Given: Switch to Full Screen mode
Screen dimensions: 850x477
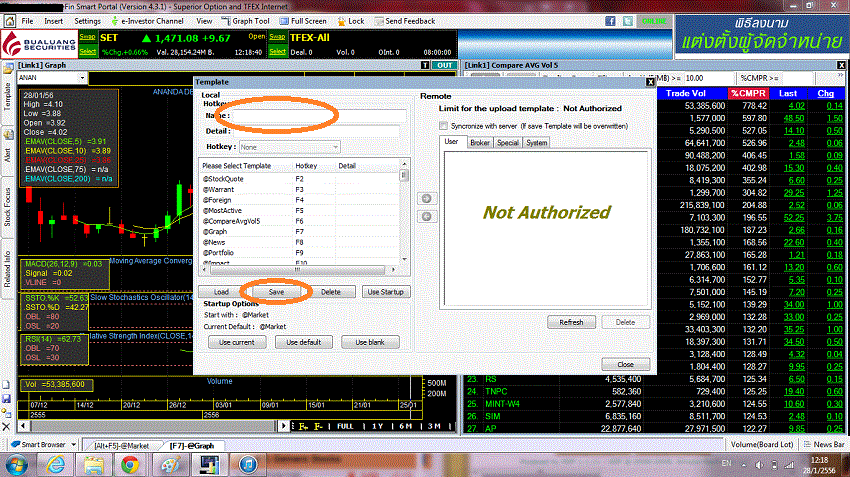Looking at the screenshot, I should [x=303, y=21].
